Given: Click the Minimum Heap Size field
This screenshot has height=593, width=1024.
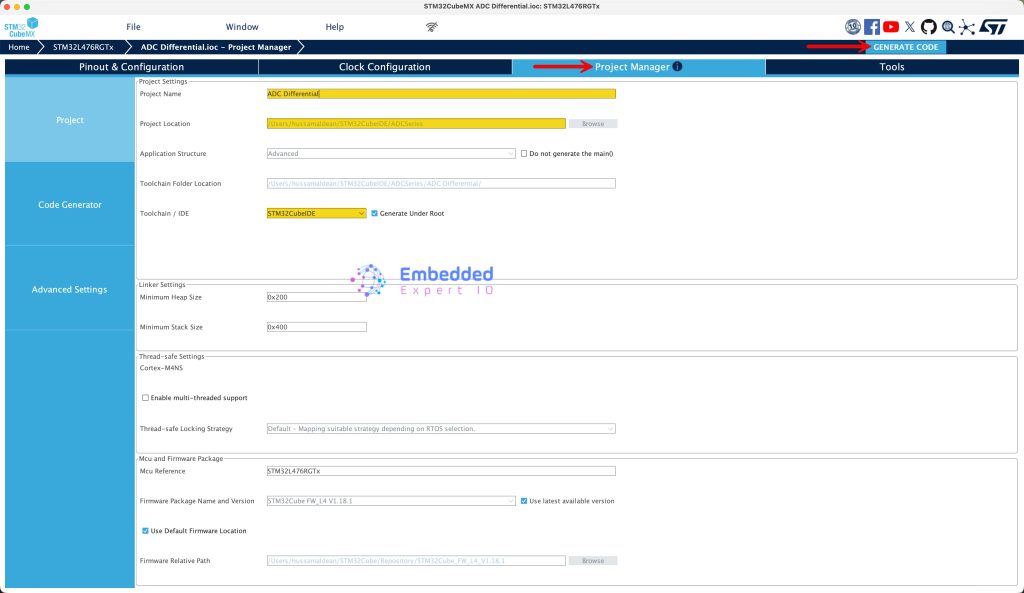Looking at the screenshot, I should click(316, 297).
